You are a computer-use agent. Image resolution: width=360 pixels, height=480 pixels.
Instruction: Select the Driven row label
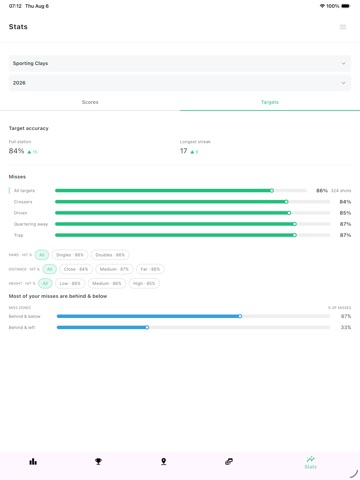pos(20,213)
